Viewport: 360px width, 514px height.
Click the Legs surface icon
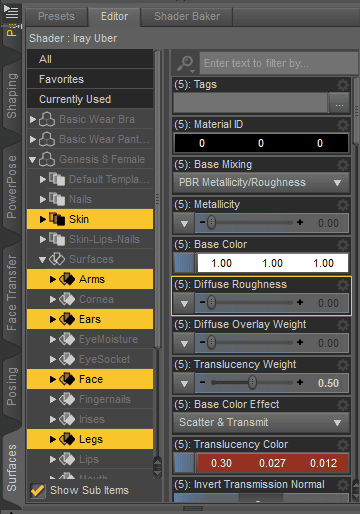[x=67, y=439]
